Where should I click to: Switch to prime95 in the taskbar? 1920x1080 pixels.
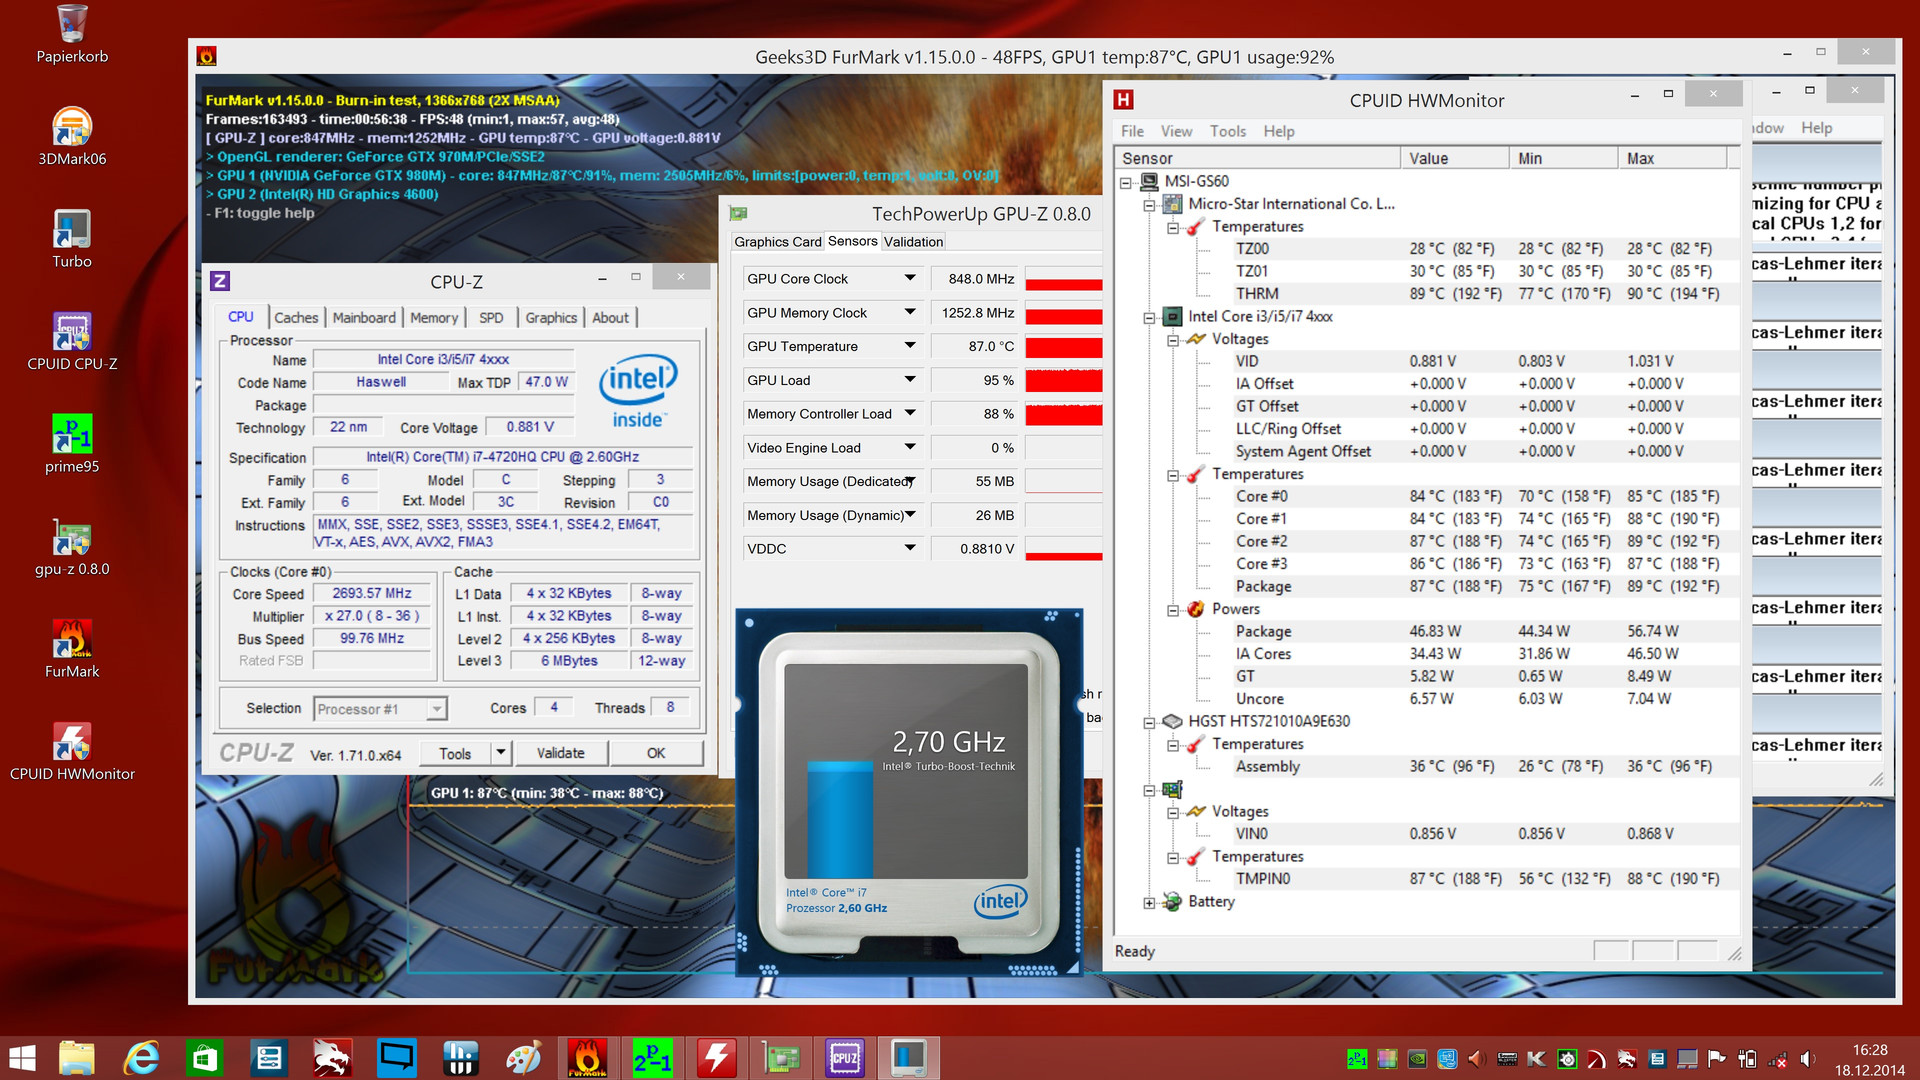click(652, 1058)
